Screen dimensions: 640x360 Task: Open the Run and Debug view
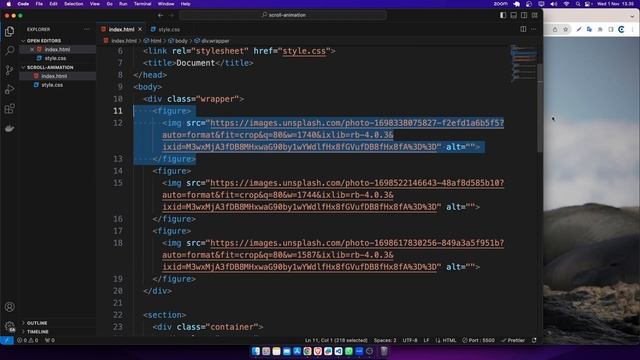9,89
